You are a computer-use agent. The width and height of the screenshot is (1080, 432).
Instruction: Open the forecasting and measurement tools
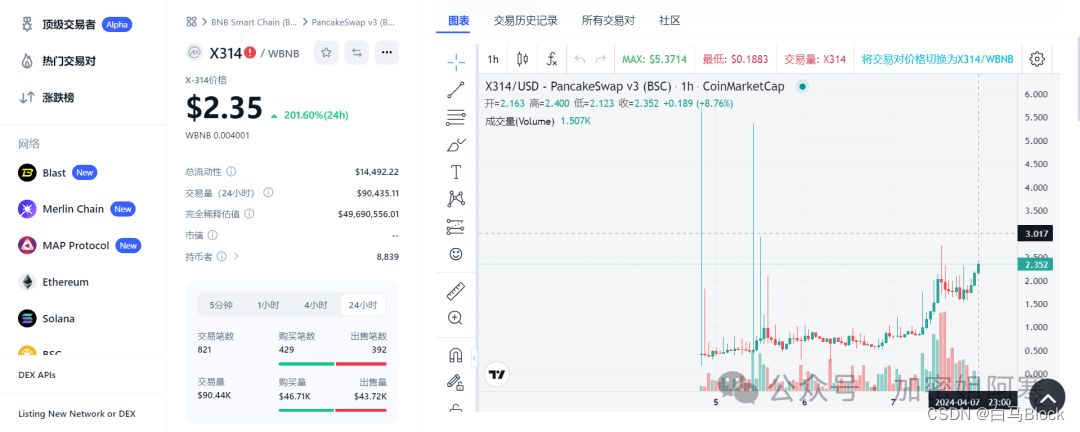click(456, 226)
